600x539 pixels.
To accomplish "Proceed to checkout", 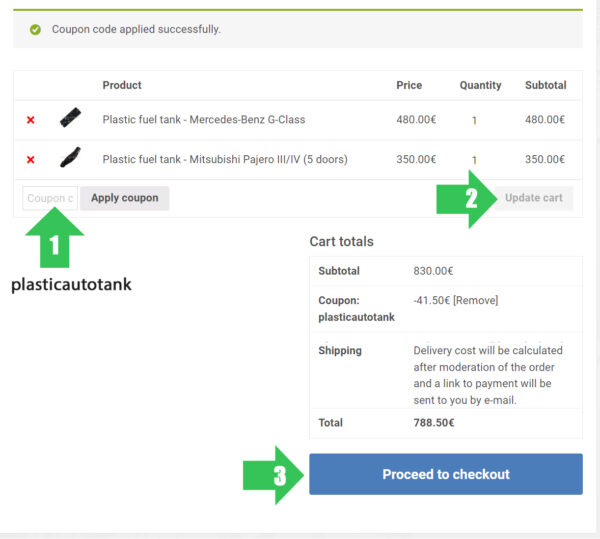I will [x=445, y=474].
